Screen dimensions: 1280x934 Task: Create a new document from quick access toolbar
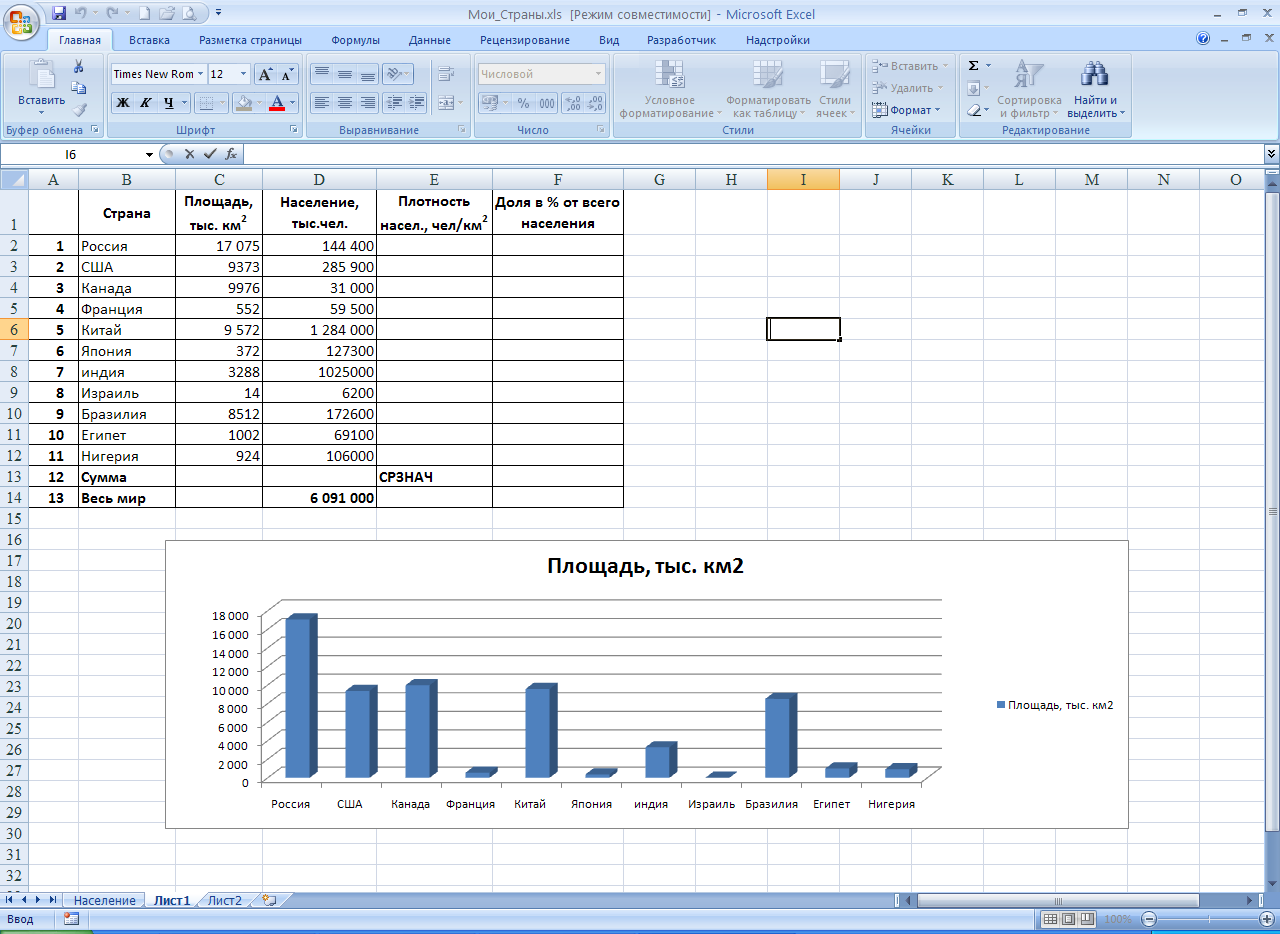coord(146,13)
